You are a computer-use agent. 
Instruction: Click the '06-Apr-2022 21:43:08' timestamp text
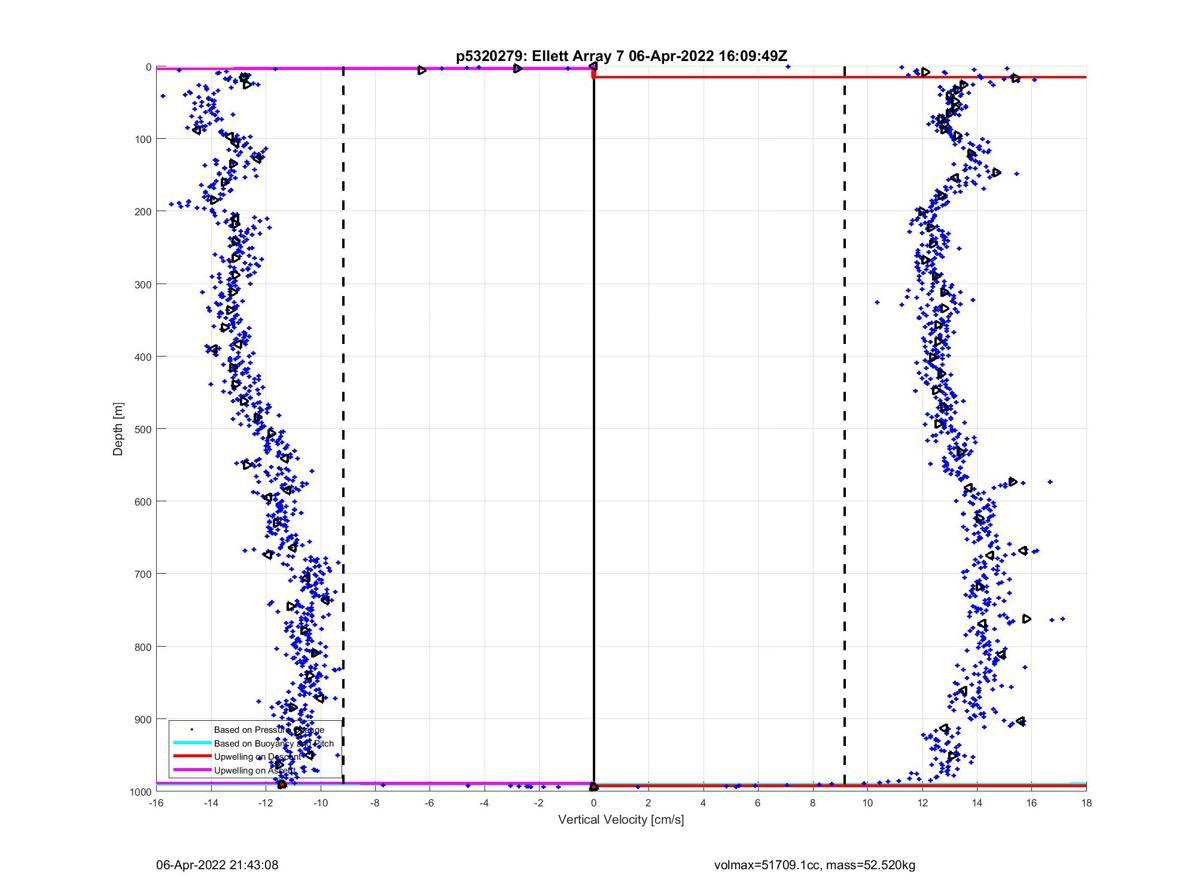click(217, 865)
